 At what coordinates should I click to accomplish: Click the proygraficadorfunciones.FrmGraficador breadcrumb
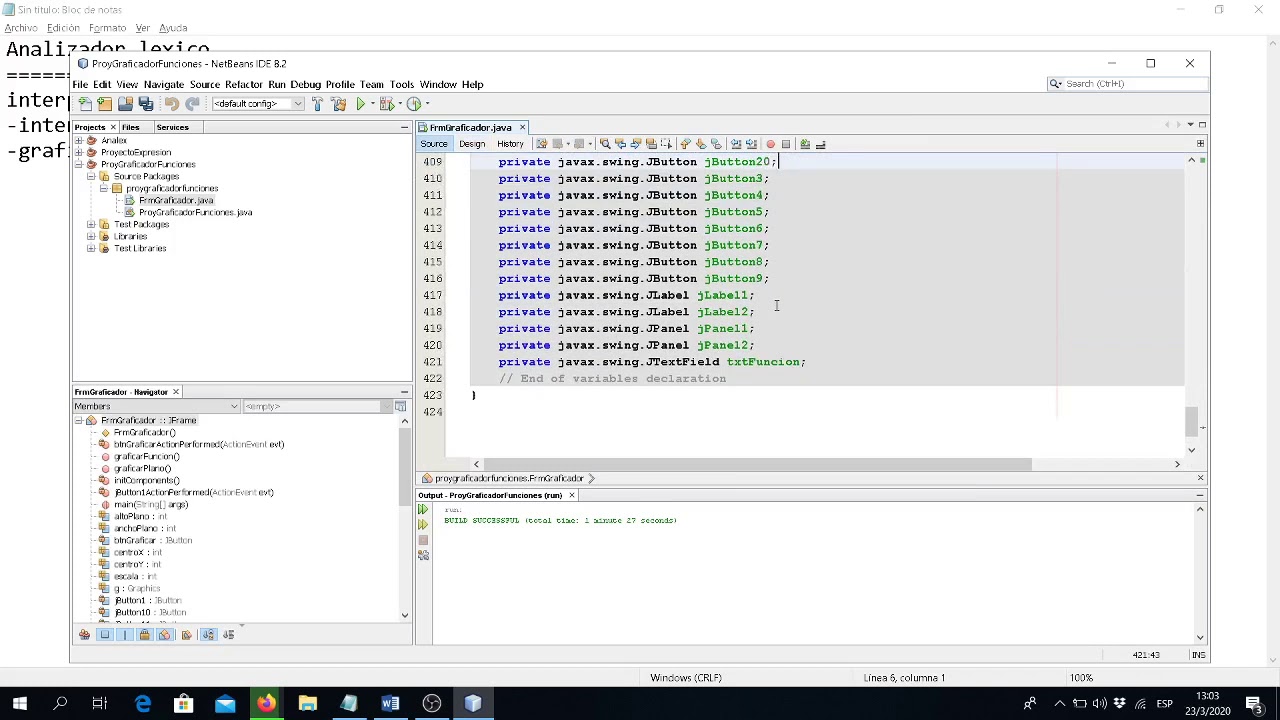pyautogui.click(x=509, y=479)
